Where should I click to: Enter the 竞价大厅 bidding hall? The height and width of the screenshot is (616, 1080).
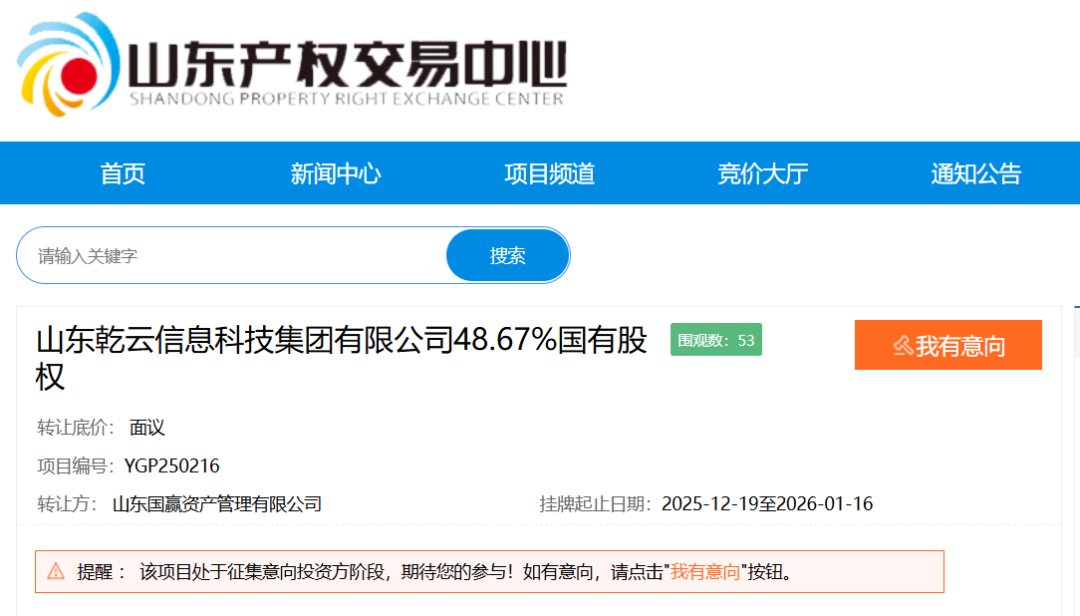pyautogui.click(x=761, y=173)
